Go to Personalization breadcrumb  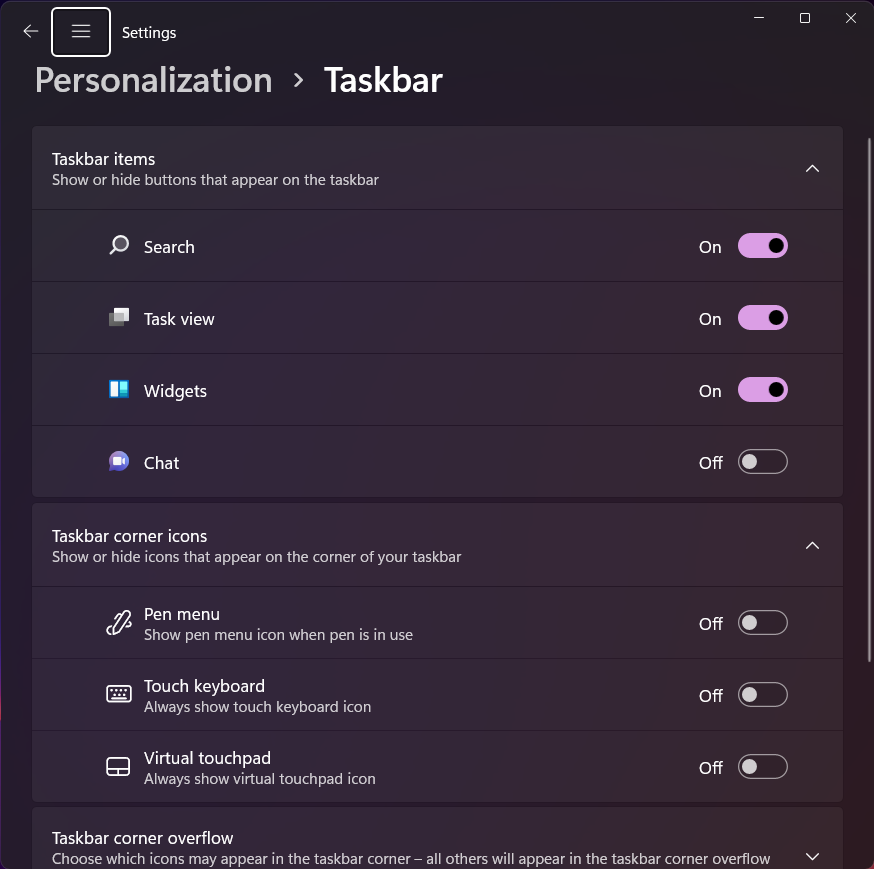click(154, 80)
